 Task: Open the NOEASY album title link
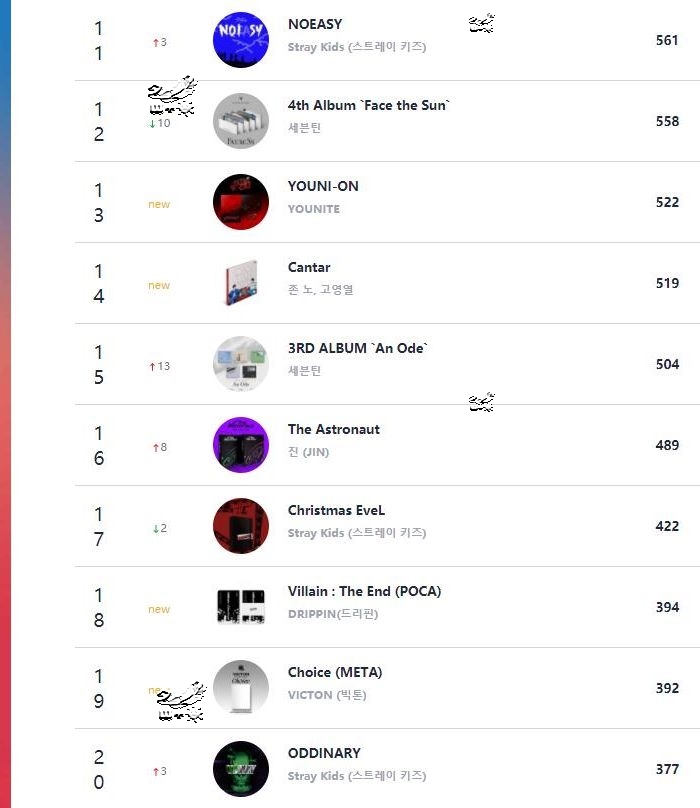pyautogui.click(x=315, y=24)
